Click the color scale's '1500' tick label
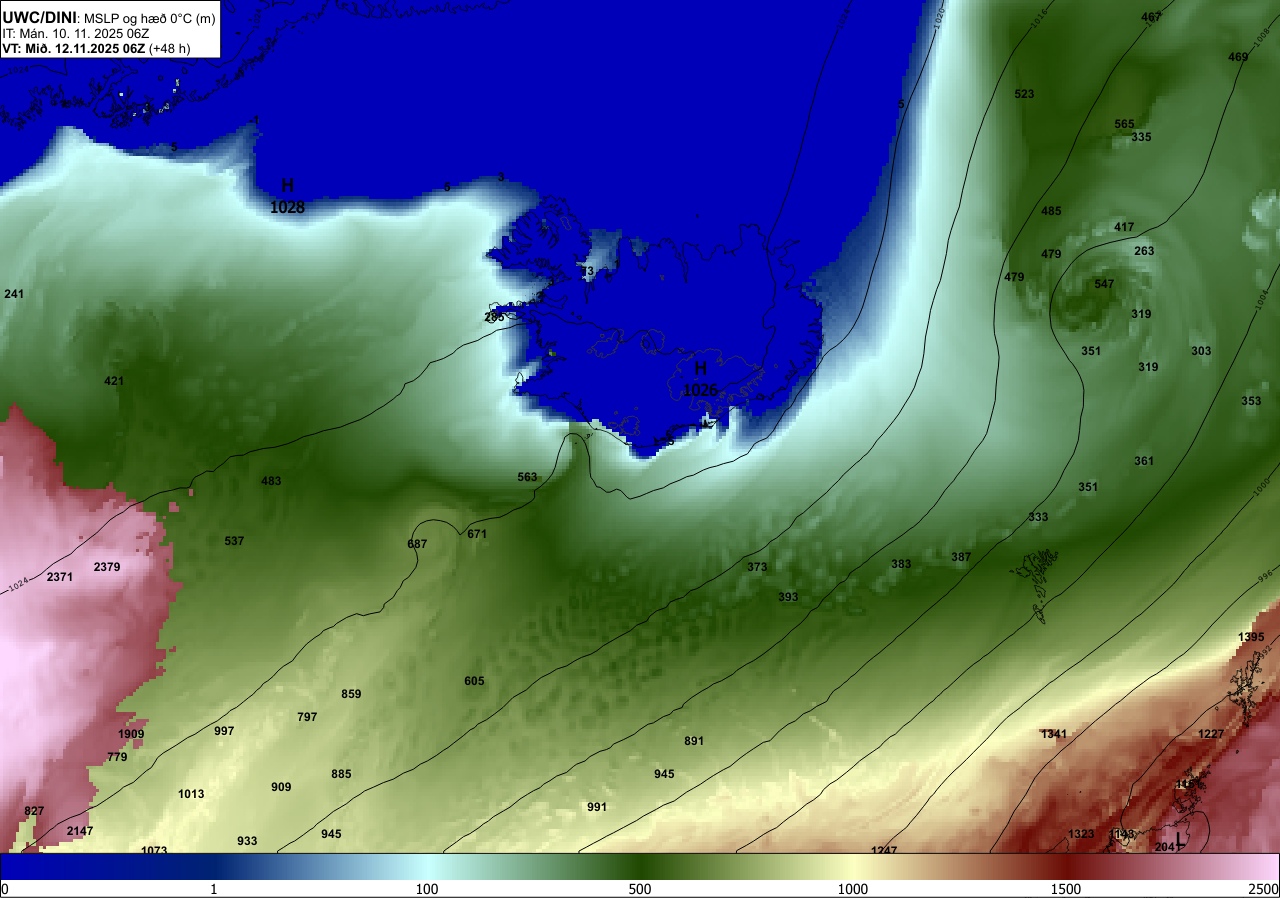Viewport: 1280px width, 898px height. tap(1066, 889)
